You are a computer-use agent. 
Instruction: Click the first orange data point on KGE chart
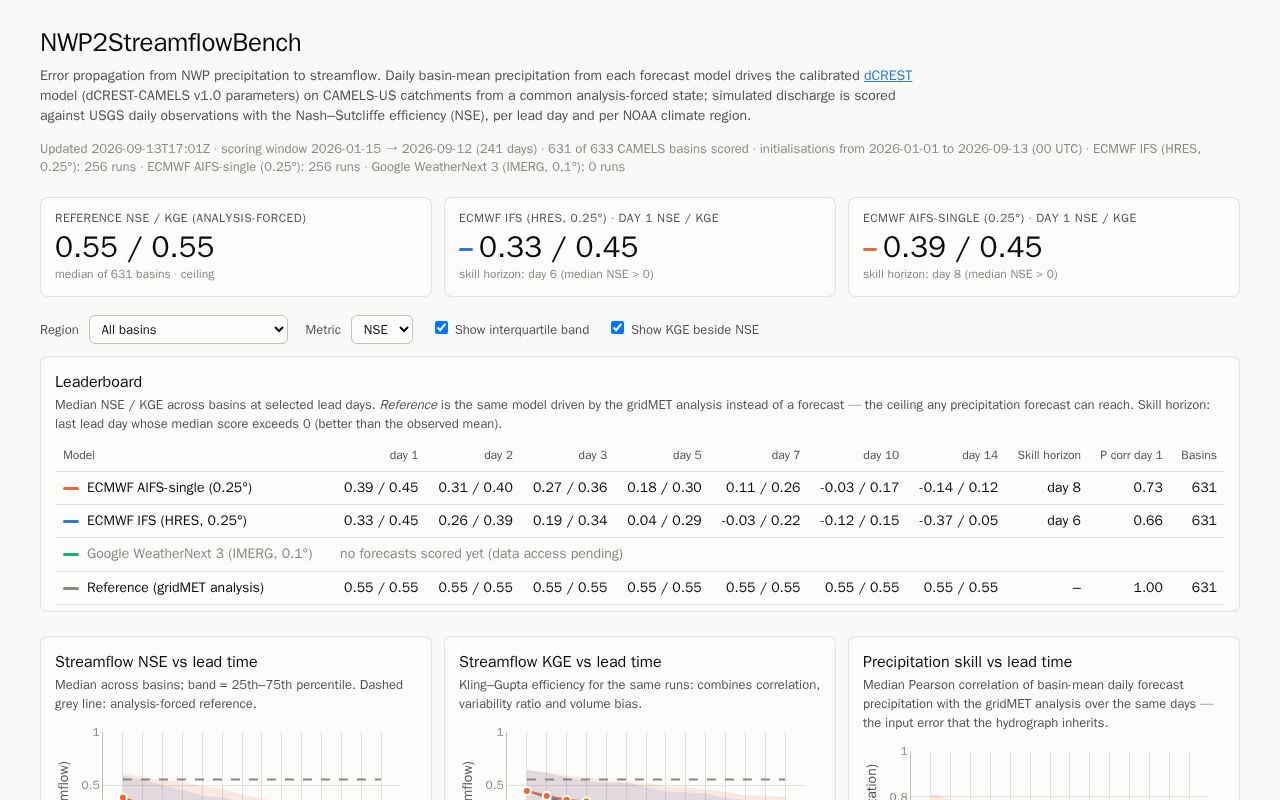coord(527,791)
